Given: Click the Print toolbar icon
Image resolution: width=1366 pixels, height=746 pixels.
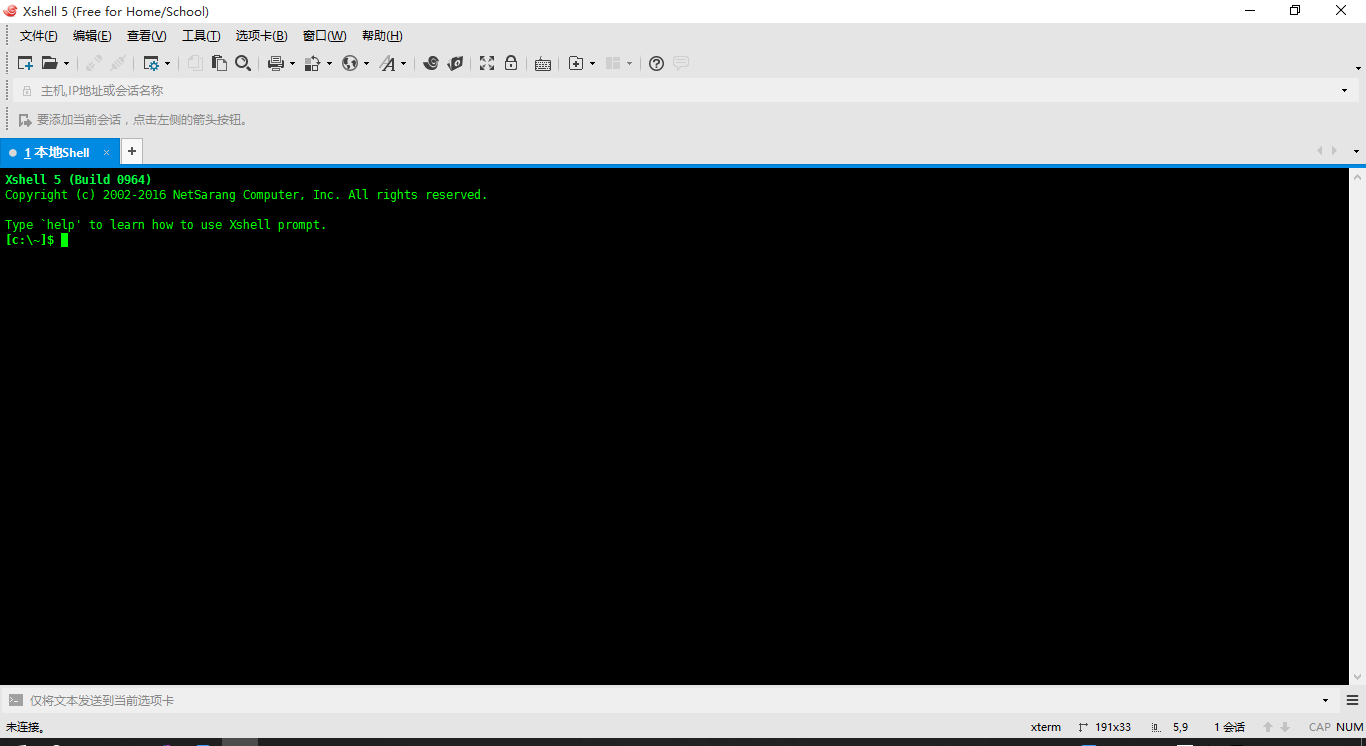Looking at the screenshot, I should tap(276, 63).
